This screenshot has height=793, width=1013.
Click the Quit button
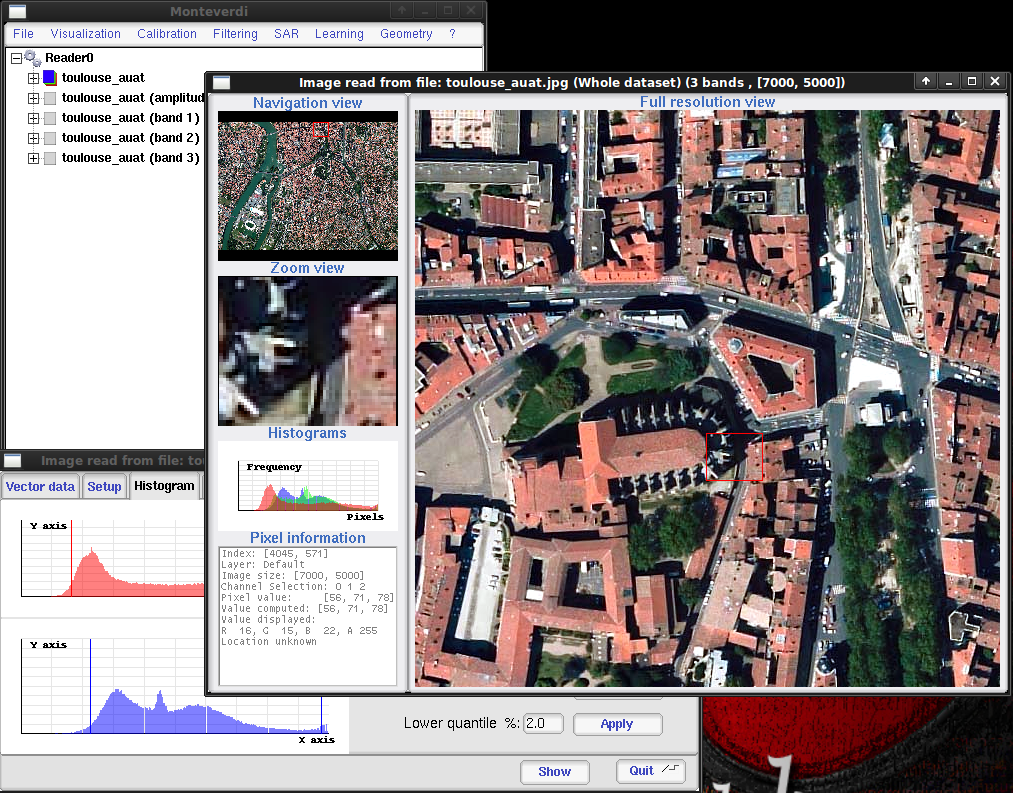(x=650, y=771)
